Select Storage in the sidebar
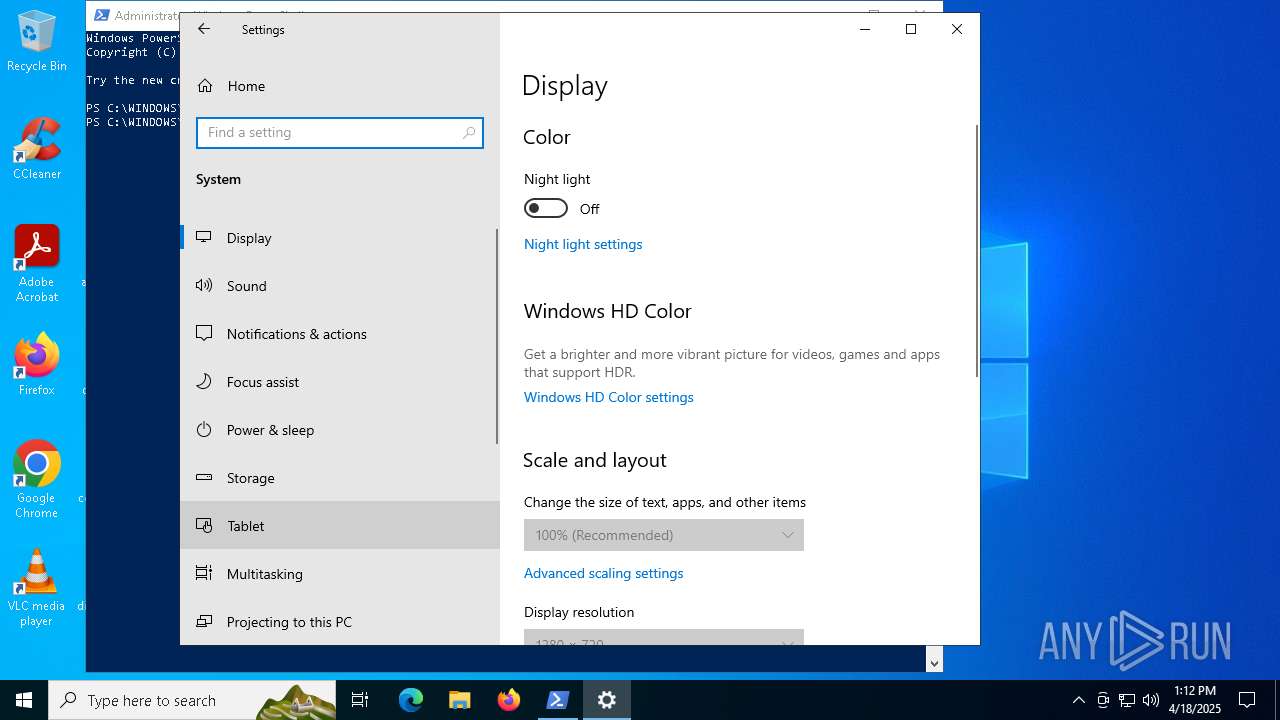1280x720 pixels. (338, 478)
